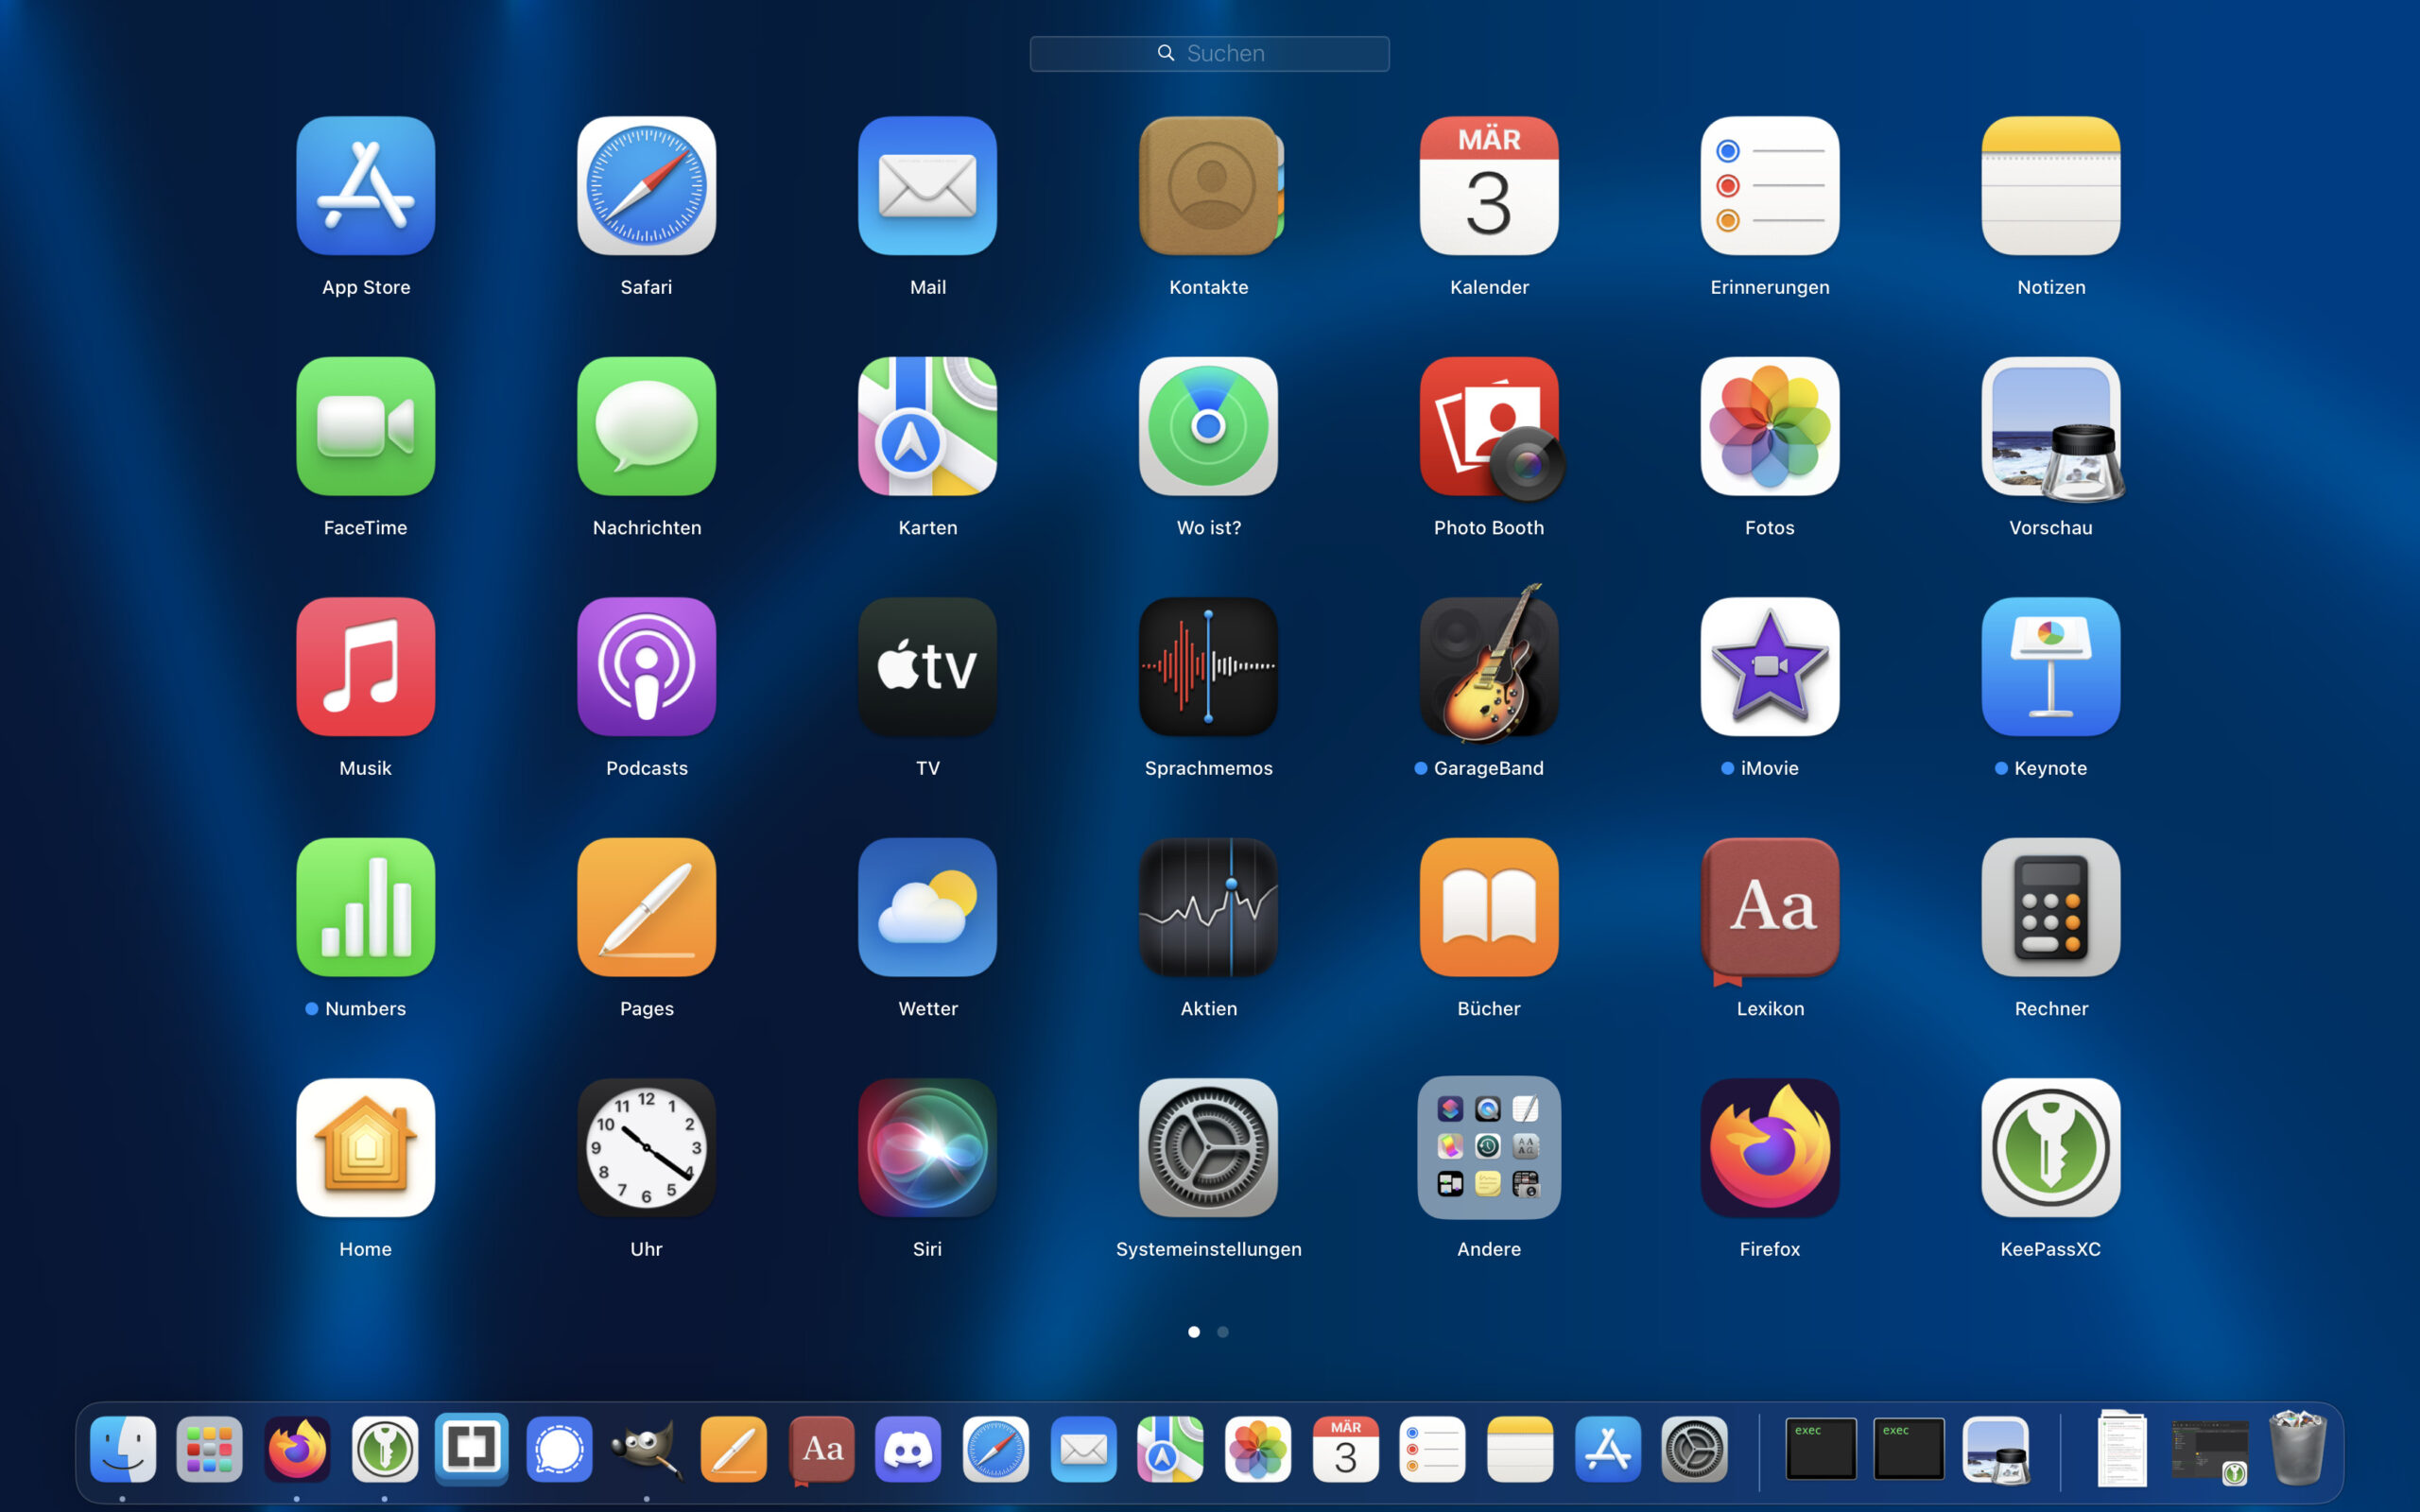Open the Apple TV app
The width and height of the screenshot is (2420, 1512).
click(x=927, y=667)
